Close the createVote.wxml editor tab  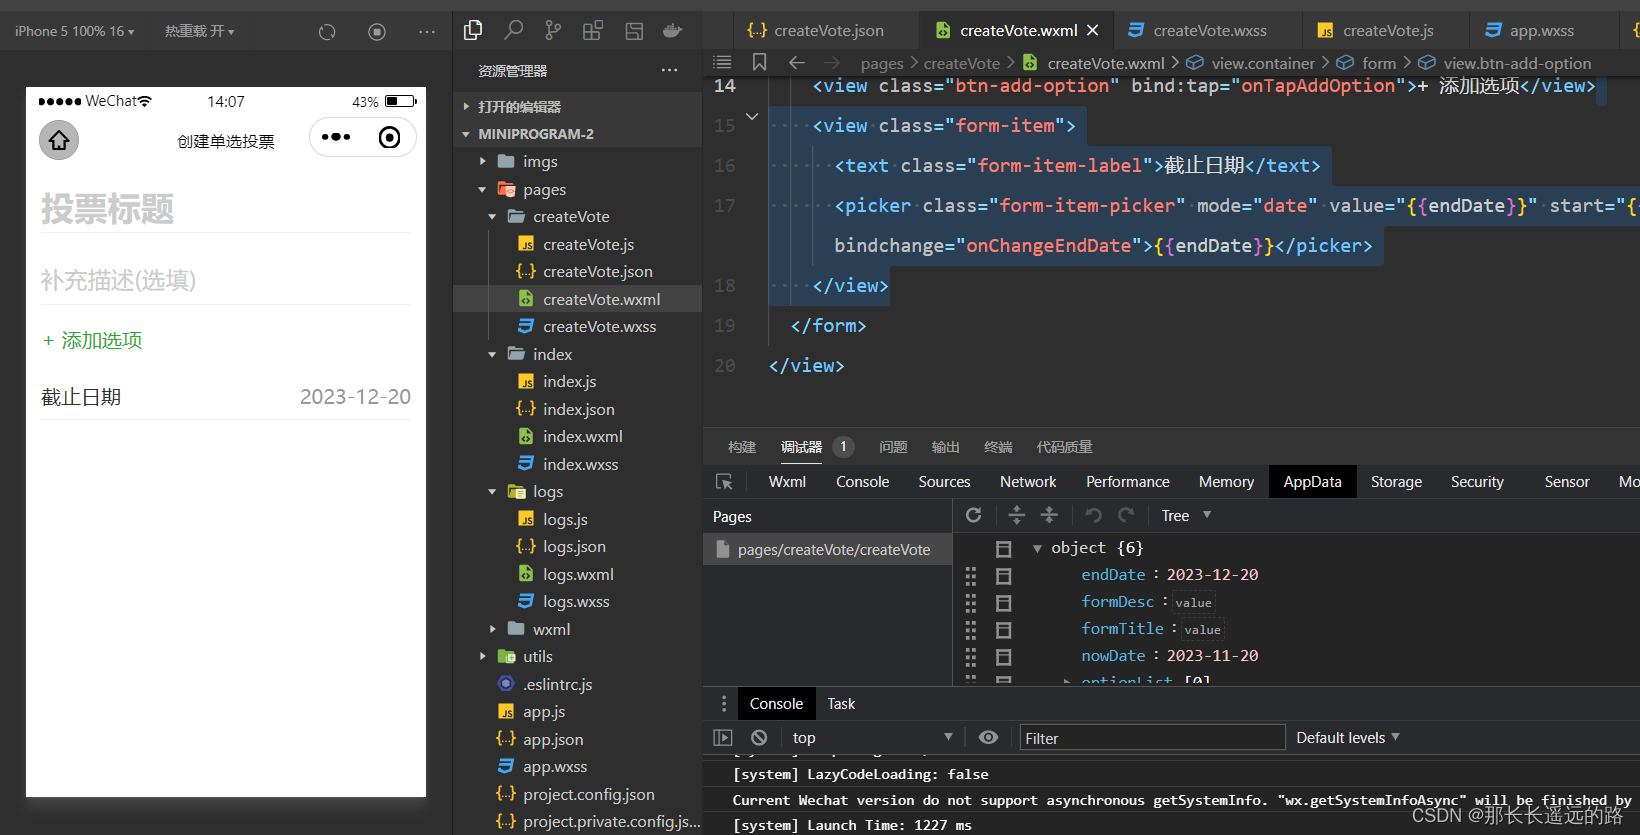tap(1092, 30)
